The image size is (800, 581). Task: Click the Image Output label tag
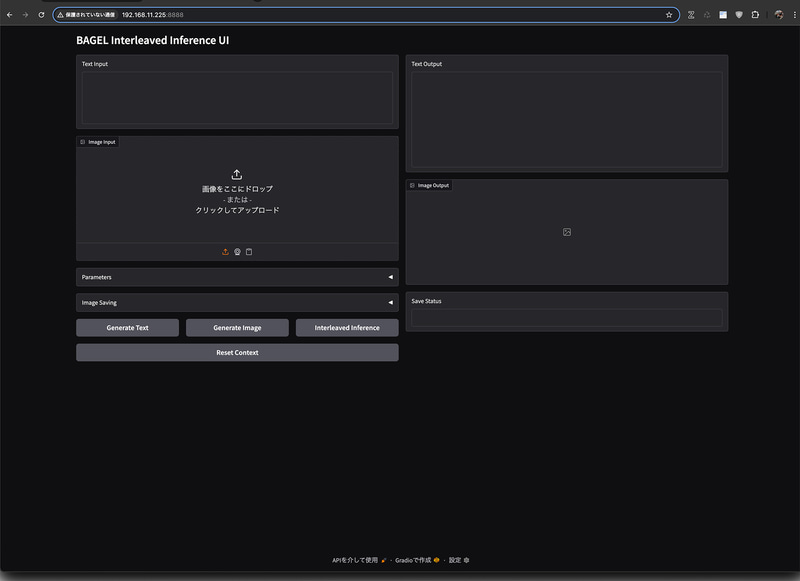pyautogui.click(x=429, y=185)
